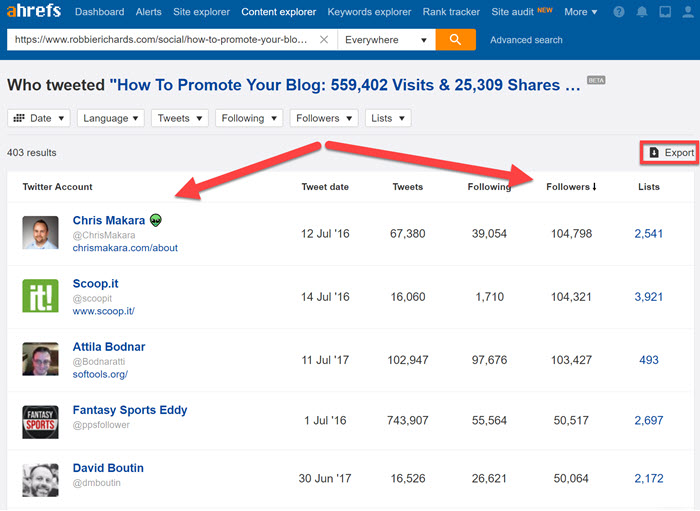Open the help question mark icon

point(619,13)
